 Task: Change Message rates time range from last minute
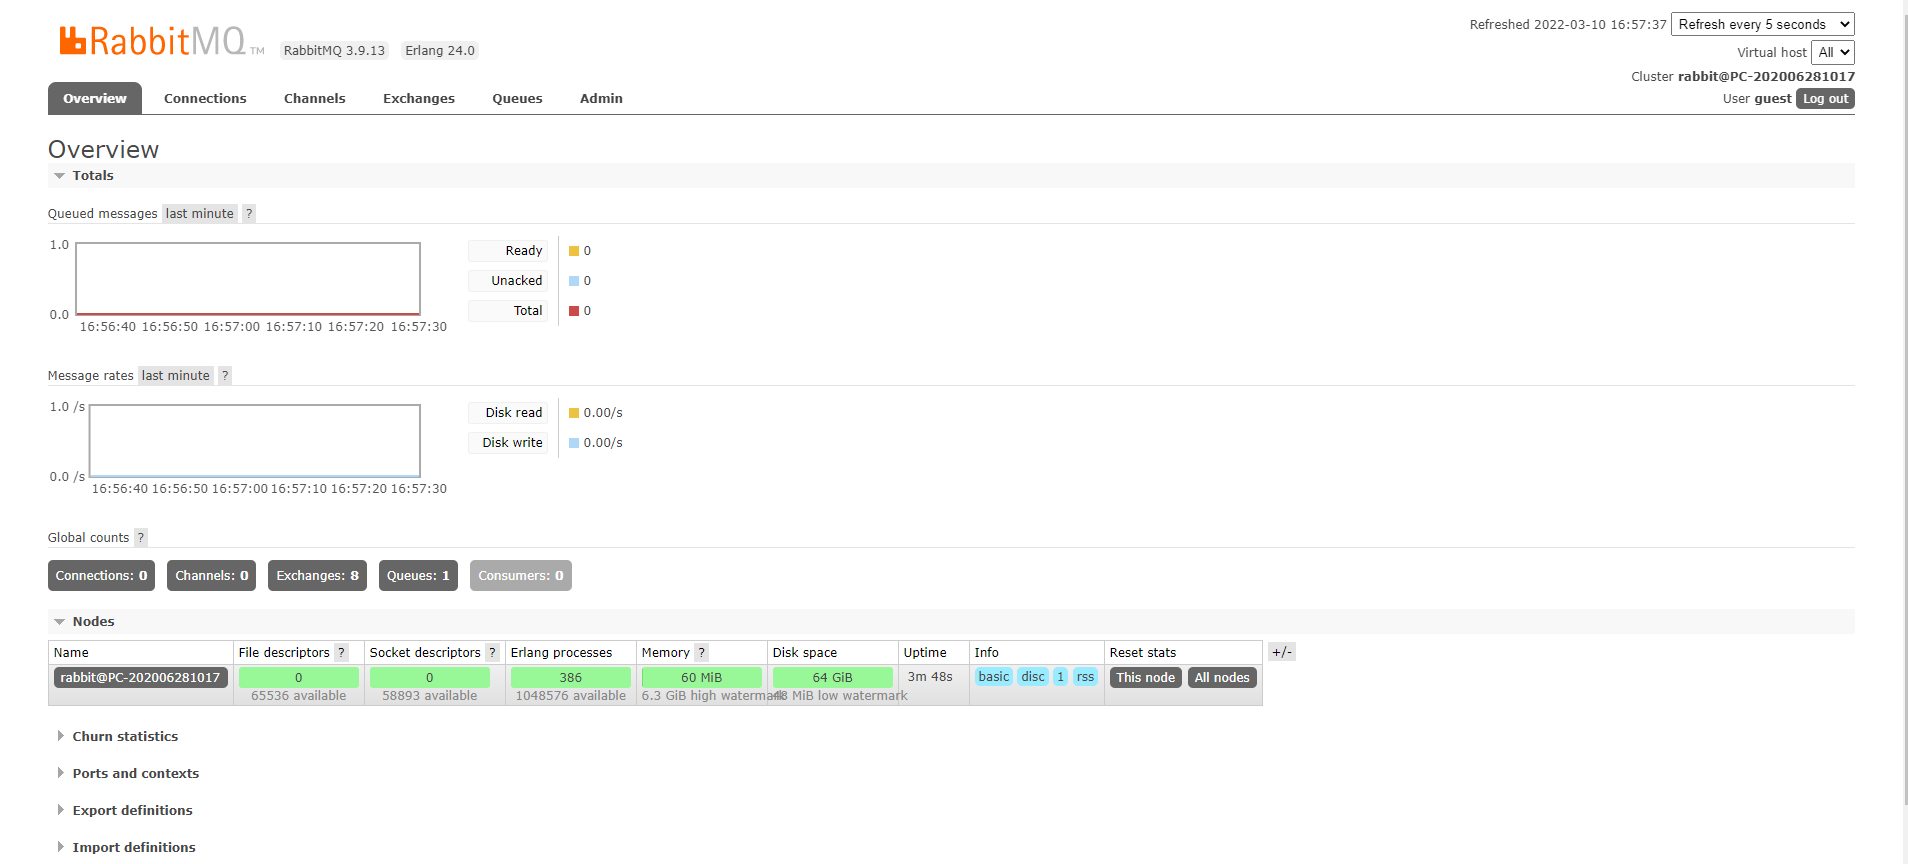pos(176,375)
